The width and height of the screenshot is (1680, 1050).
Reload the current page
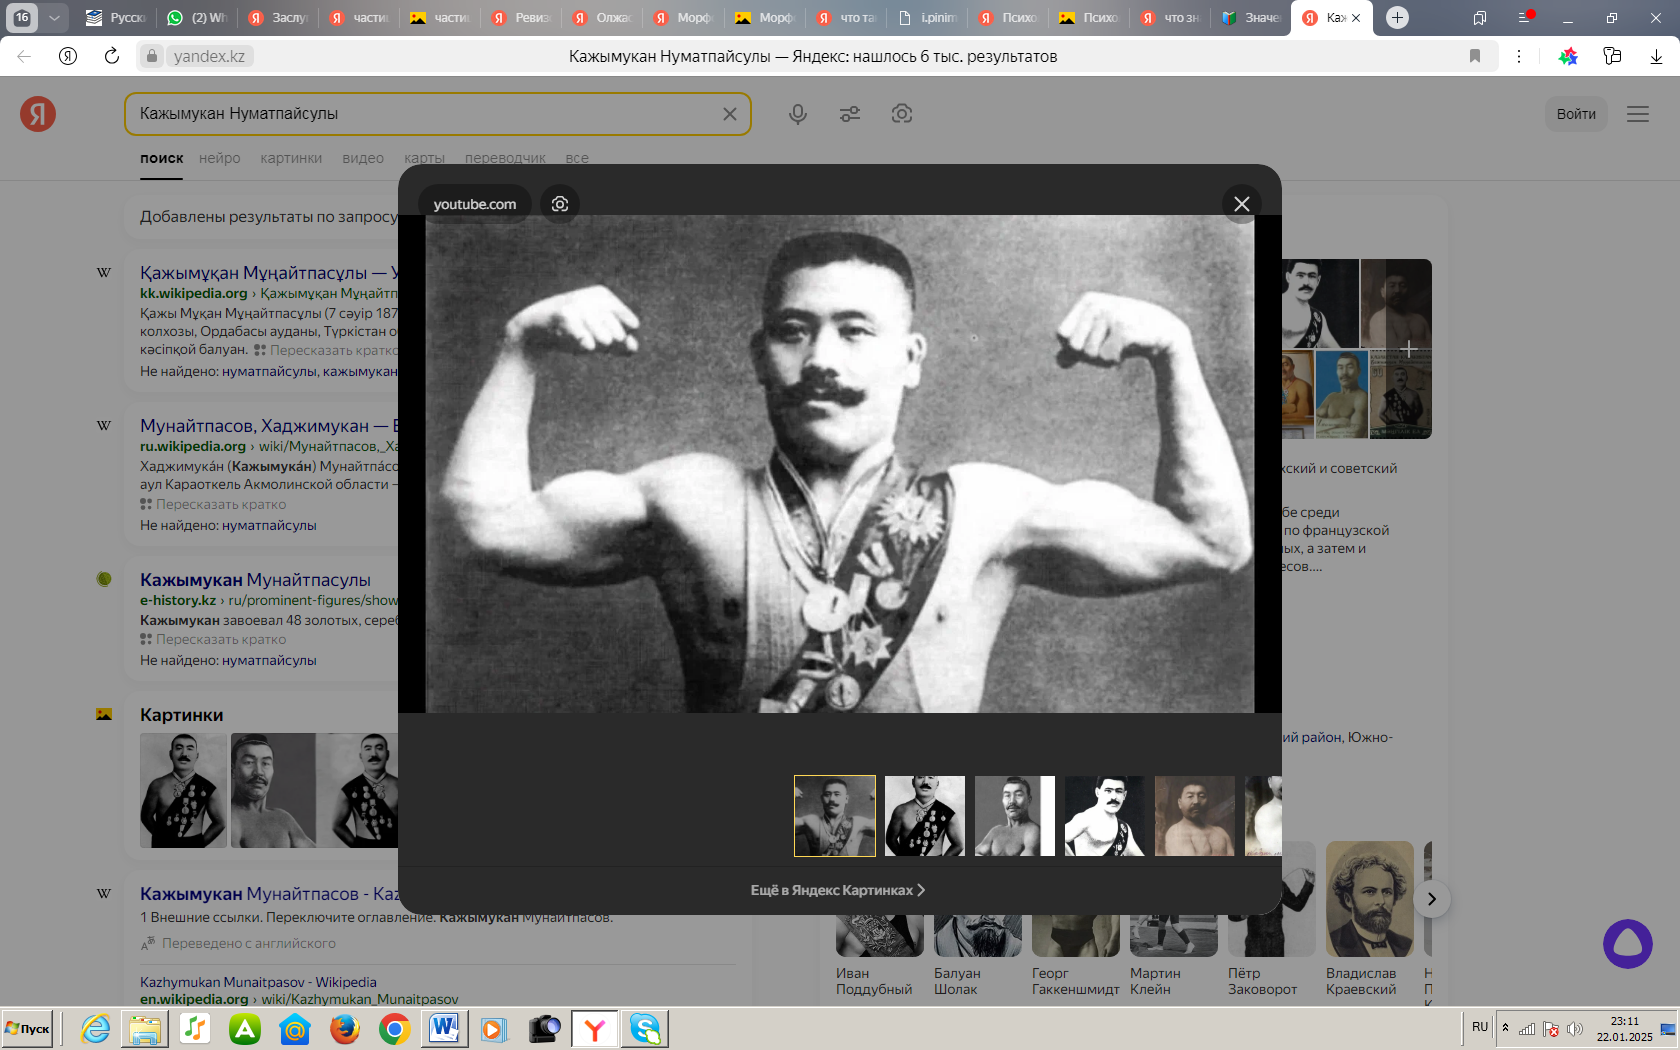(x=112, y=56)
